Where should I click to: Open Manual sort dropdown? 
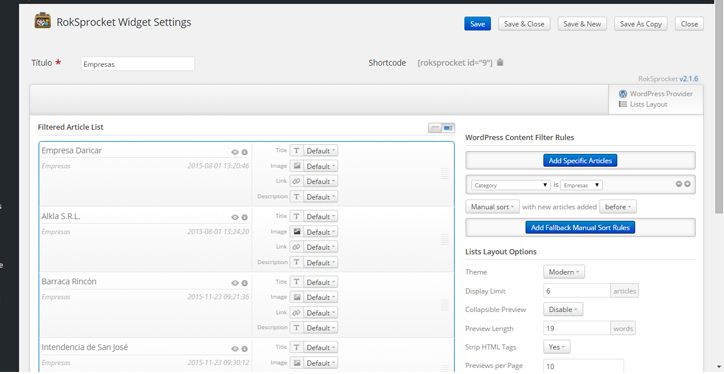493,207
